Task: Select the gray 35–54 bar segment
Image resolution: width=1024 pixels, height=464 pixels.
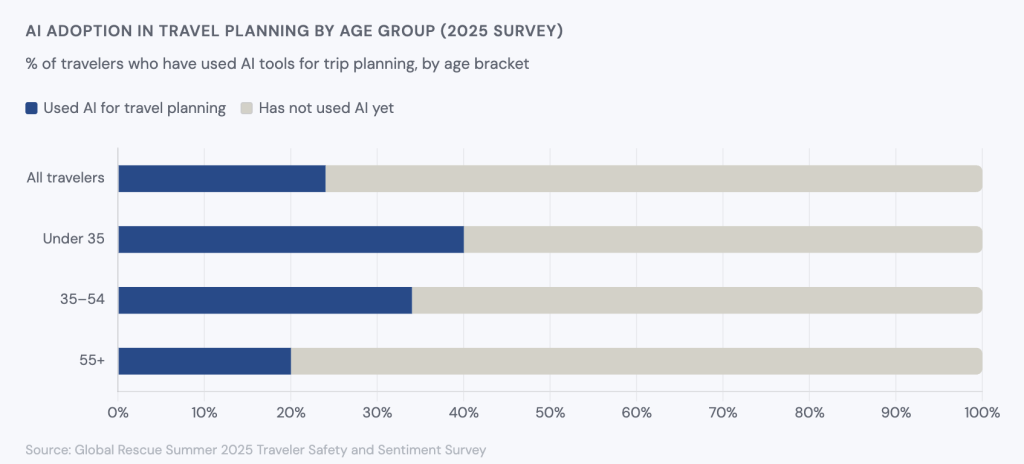Action: click(696, 300)
